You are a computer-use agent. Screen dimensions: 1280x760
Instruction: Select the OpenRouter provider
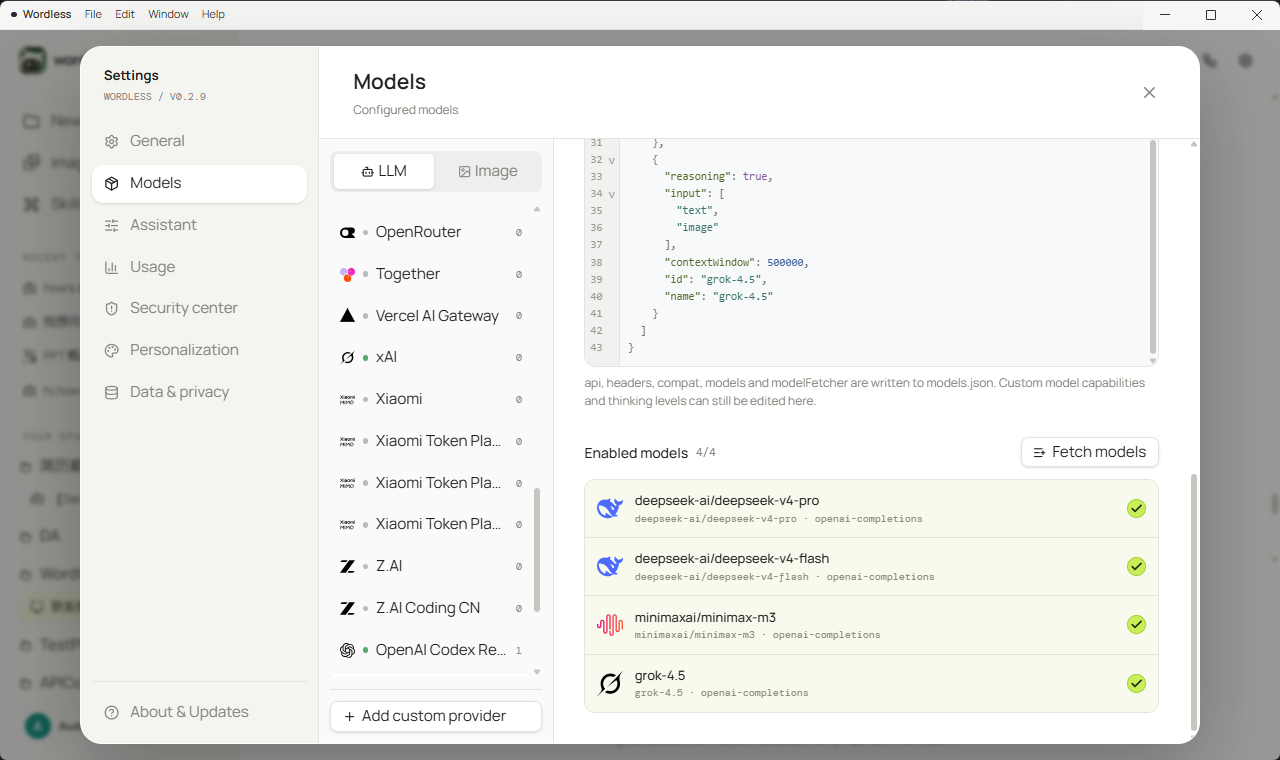432,232
